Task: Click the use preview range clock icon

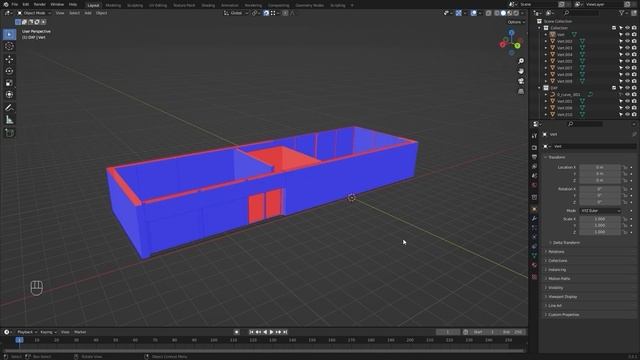Action: pos(466,332)
